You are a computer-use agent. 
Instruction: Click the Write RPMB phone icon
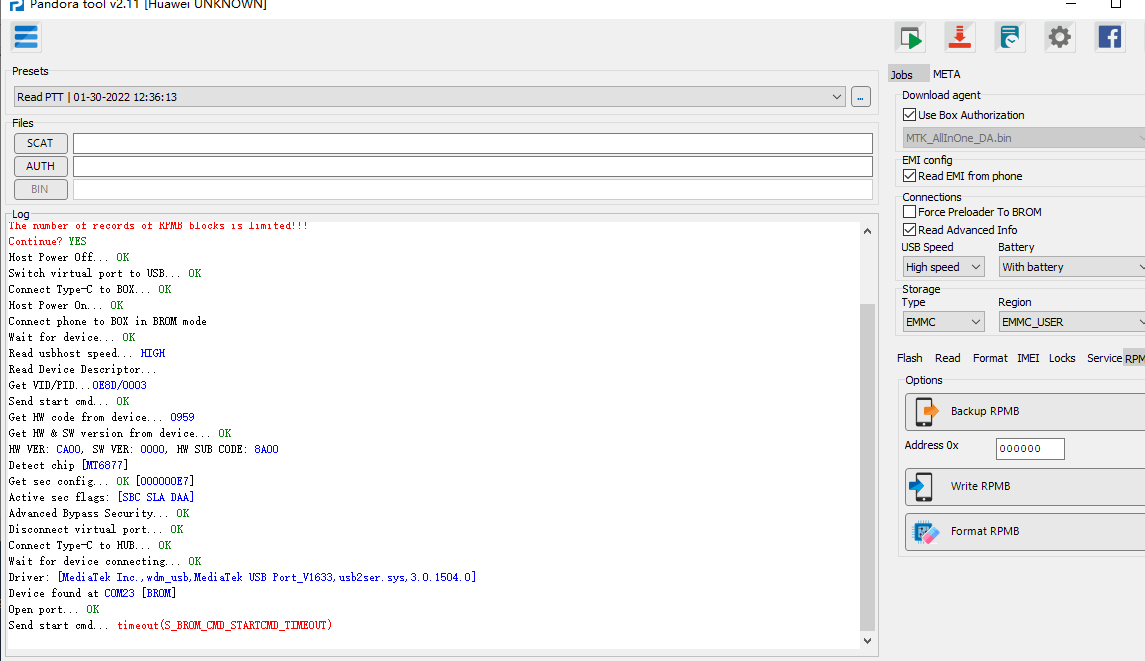click(x=922, y=486)
